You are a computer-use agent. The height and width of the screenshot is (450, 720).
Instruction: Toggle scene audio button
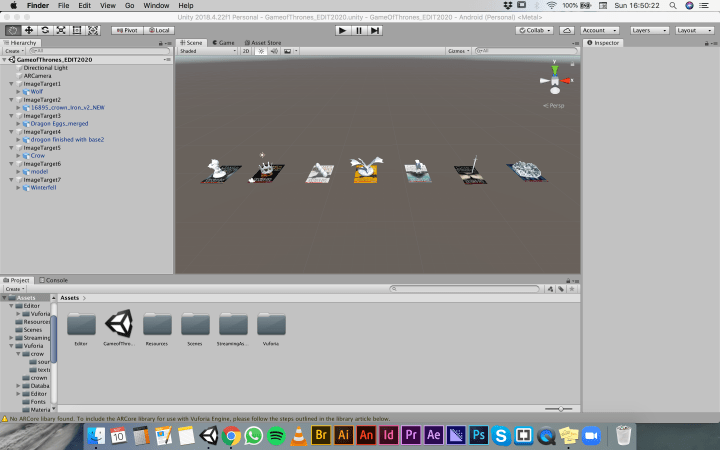(x=274, y=51)
